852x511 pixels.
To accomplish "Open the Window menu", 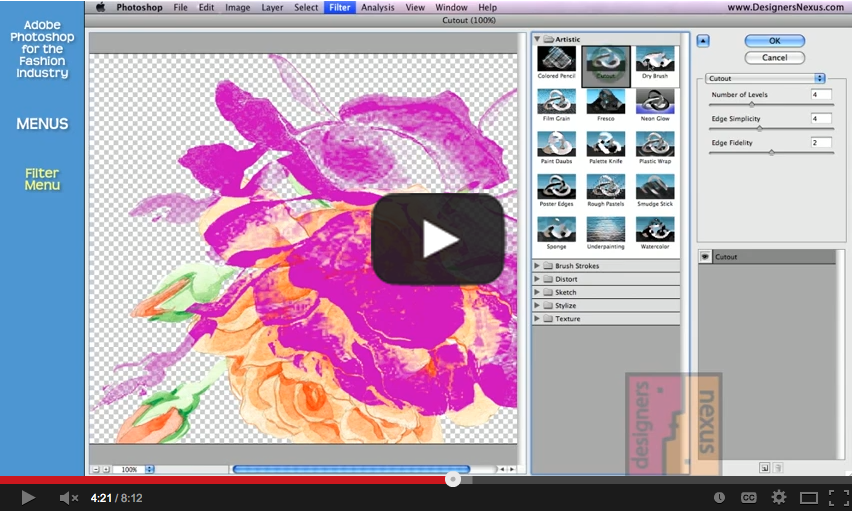I will pyautogui.click(x=451, y=7).
